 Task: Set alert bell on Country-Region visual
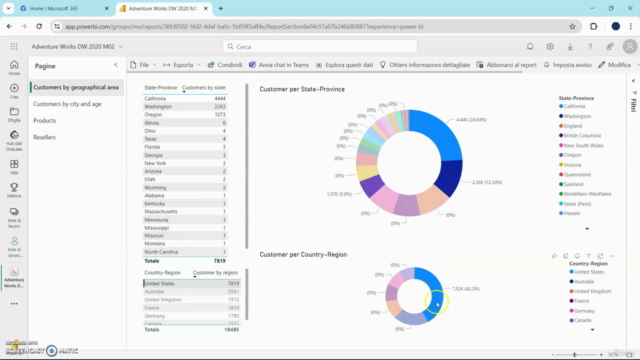577,256
